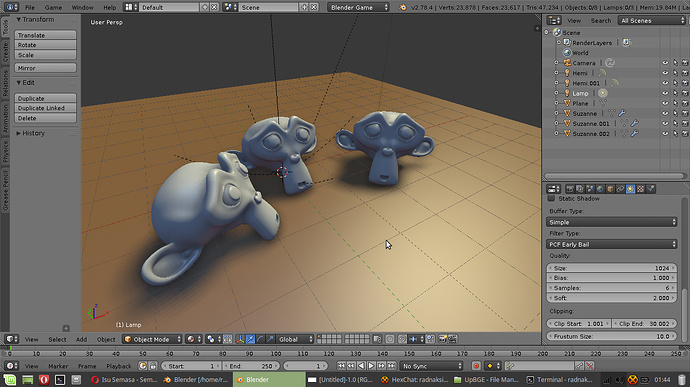Click the OpenGL render active viewport icon
This screenshot has height=387, width=690.
pyautogui.click(x=442, y=339)
